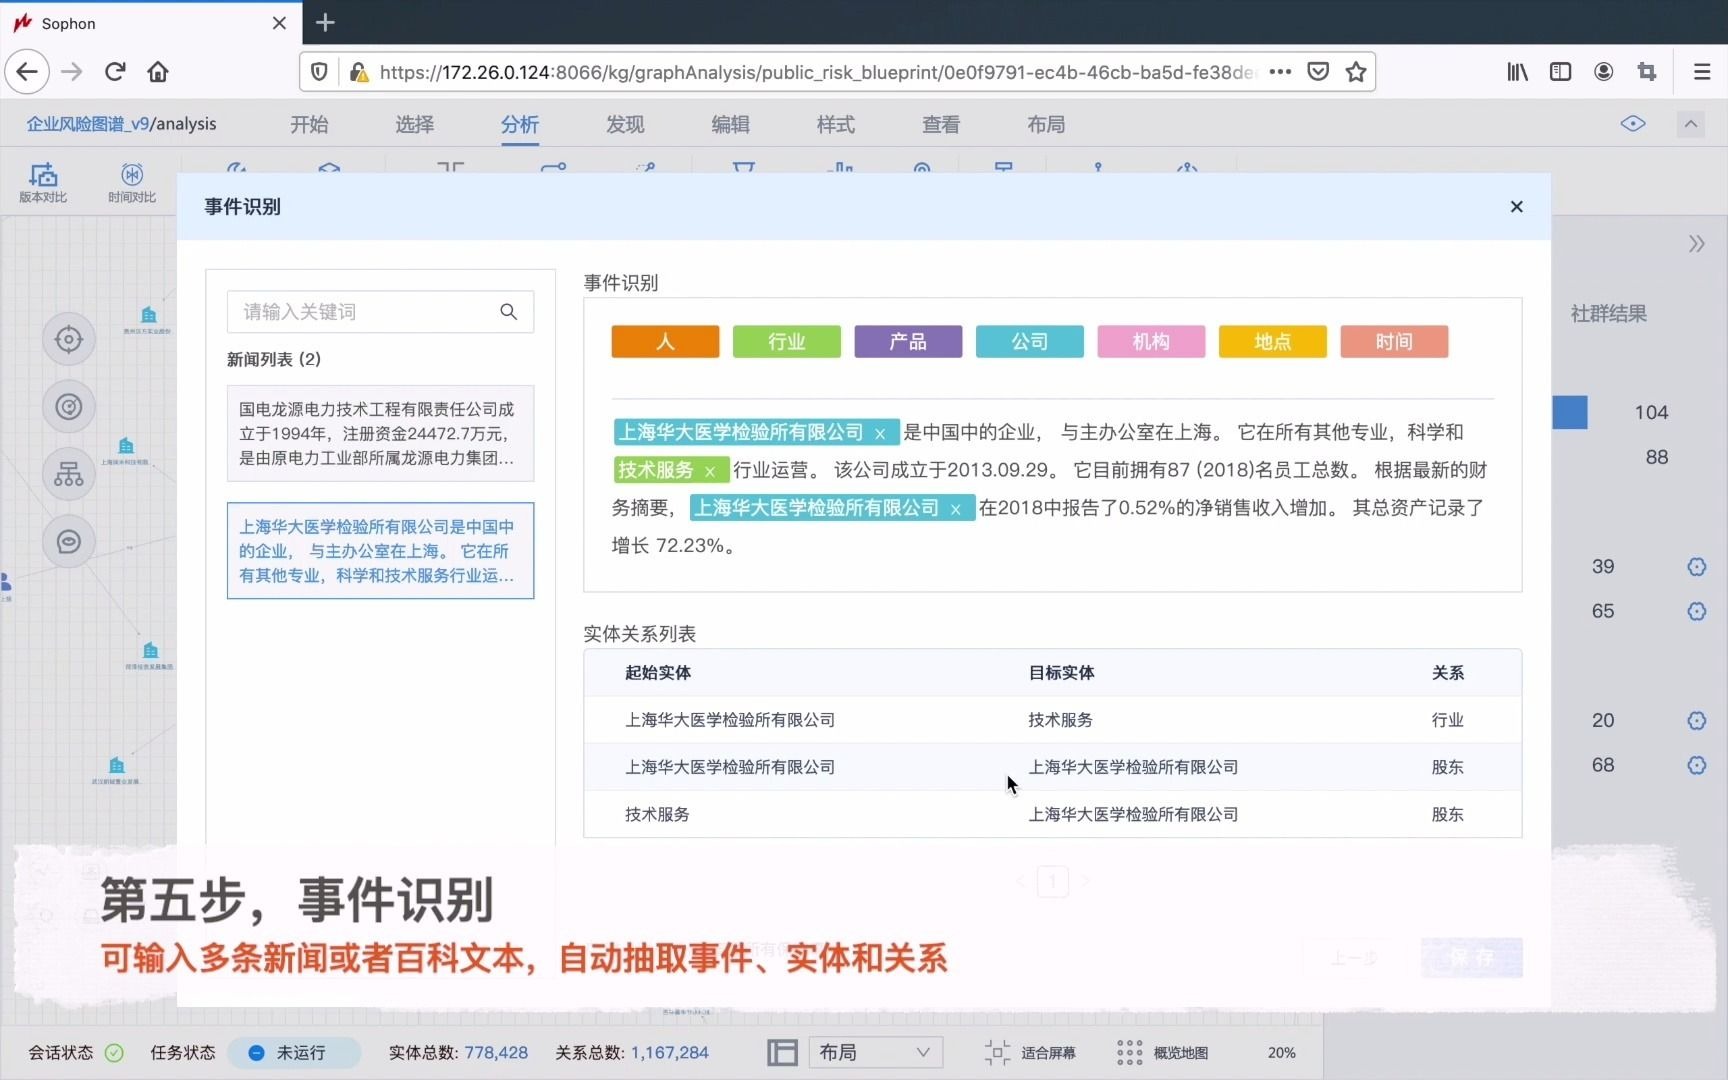Viewport: 1728px width, 1080px height.
Task: Click the 未运行 task status badge
Action: tap(293, 1053)
